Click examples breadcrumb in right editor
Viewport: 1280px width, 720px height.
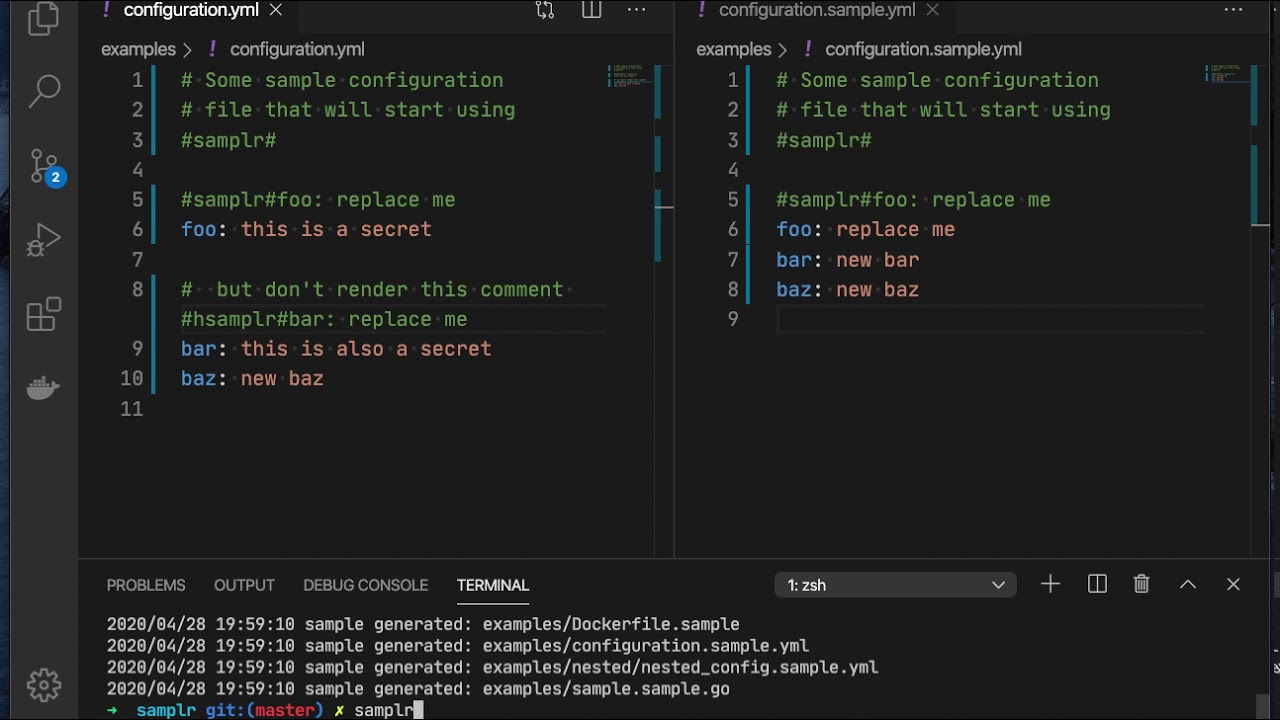[734, 49]
